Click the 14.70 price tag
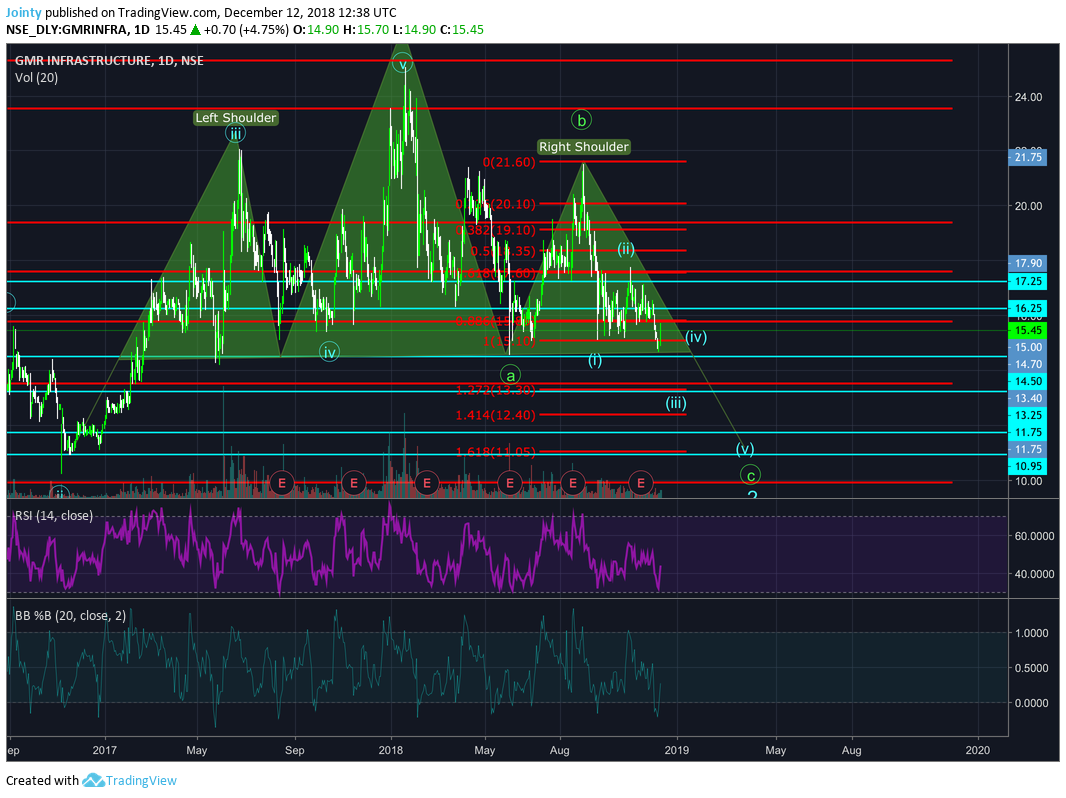This screenshot has height=798, width=1066. pos(1027,364)
